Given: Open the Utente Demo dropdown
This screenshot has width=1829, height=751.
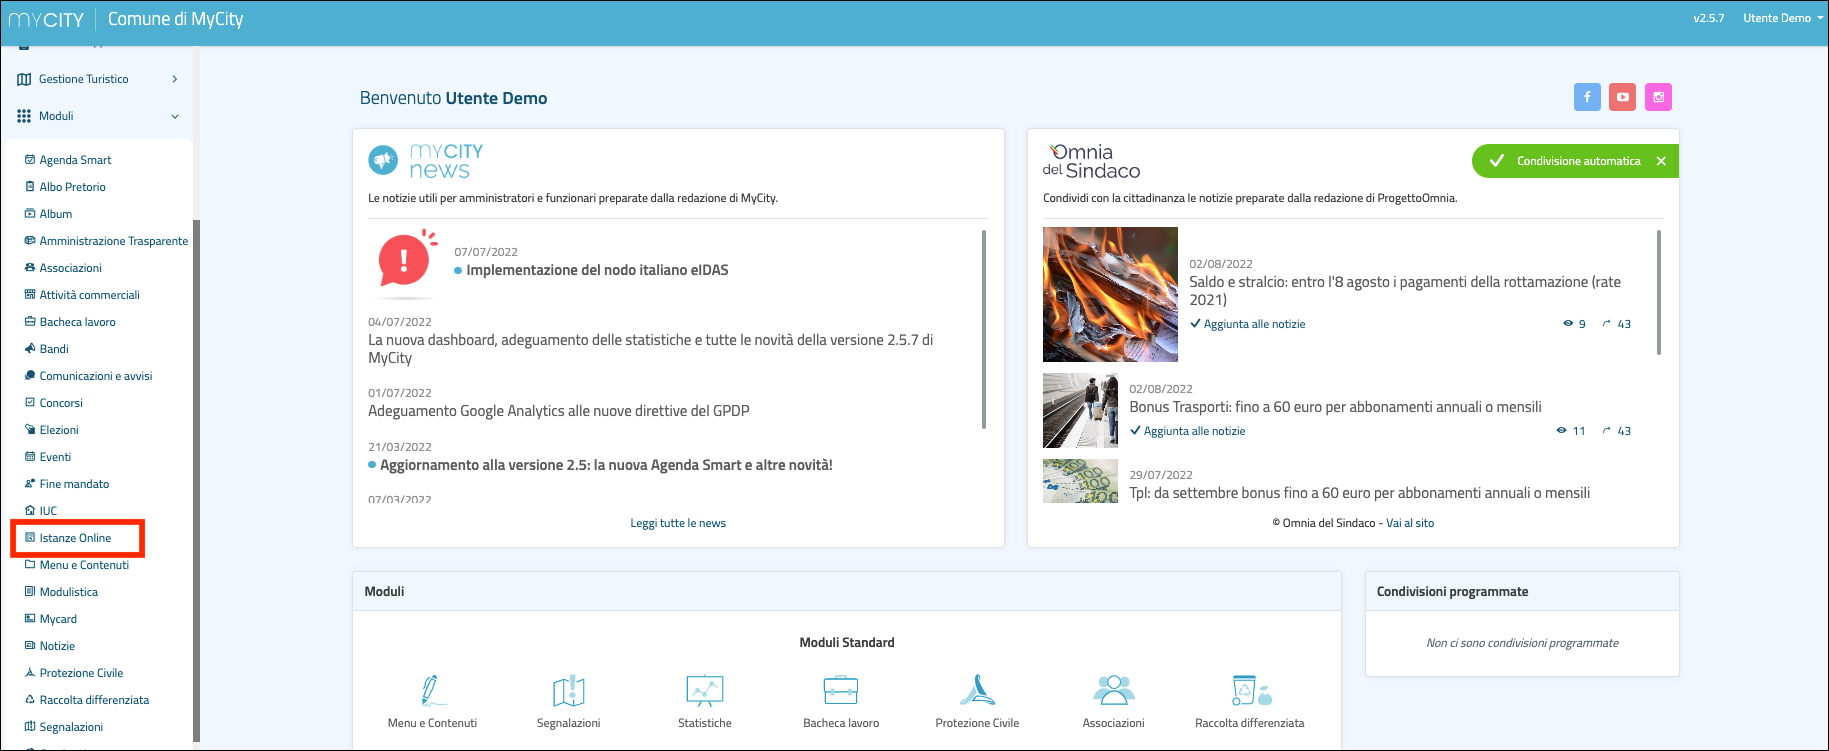Looking at the screenshot, I should (1782, 18).
